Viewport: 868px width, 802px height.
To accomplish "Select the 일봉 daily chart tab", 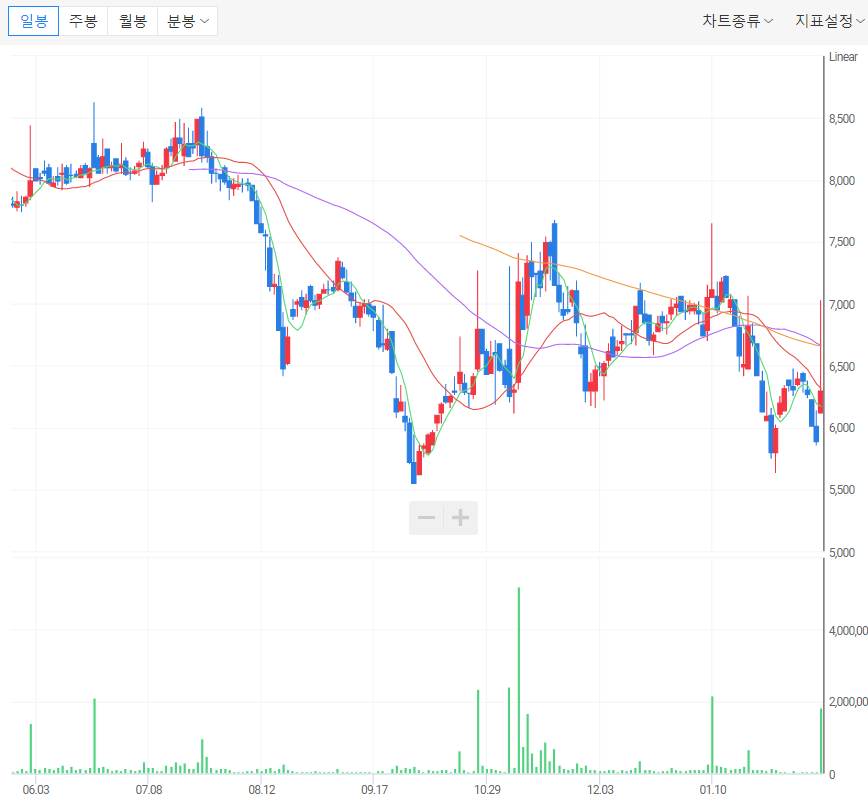I will 33,21.
